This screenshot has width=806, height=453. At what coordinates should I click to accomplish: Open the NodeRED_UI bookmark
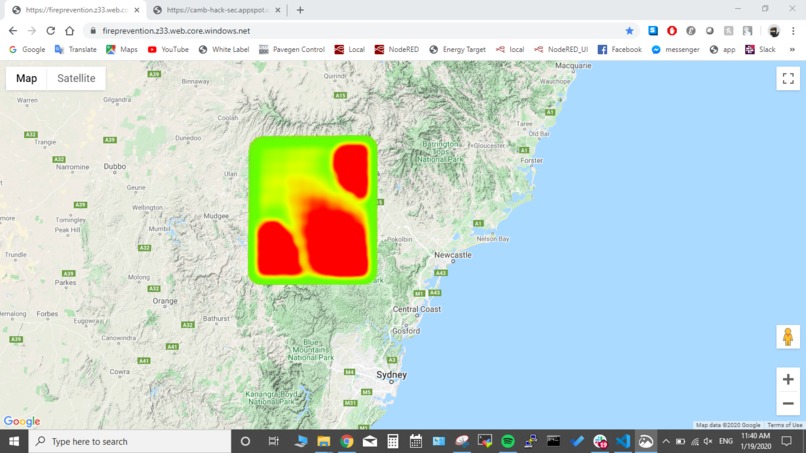click(561, 49)
